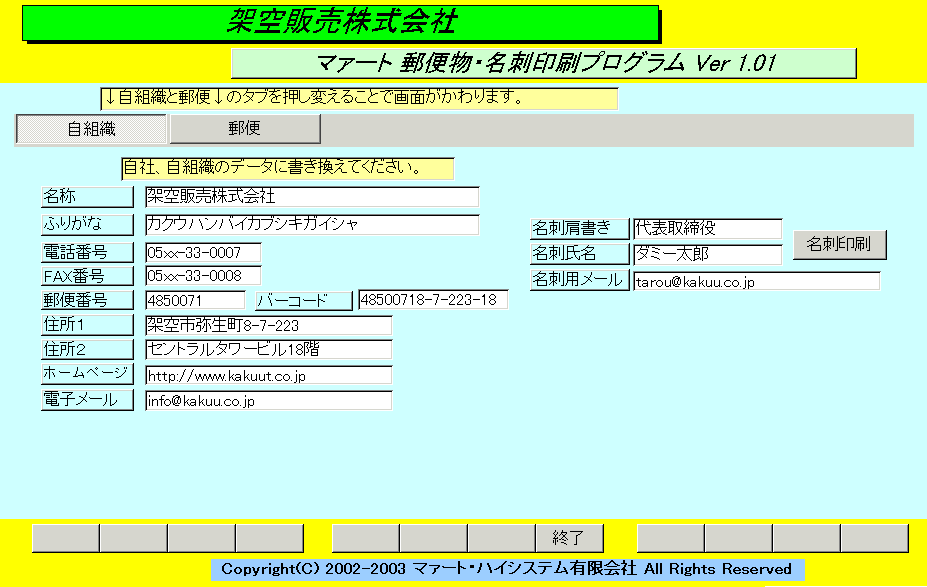Edit the 名称 field 架空販売株式会社
Viewport: 927px width, 587px height.
[312, 197]
